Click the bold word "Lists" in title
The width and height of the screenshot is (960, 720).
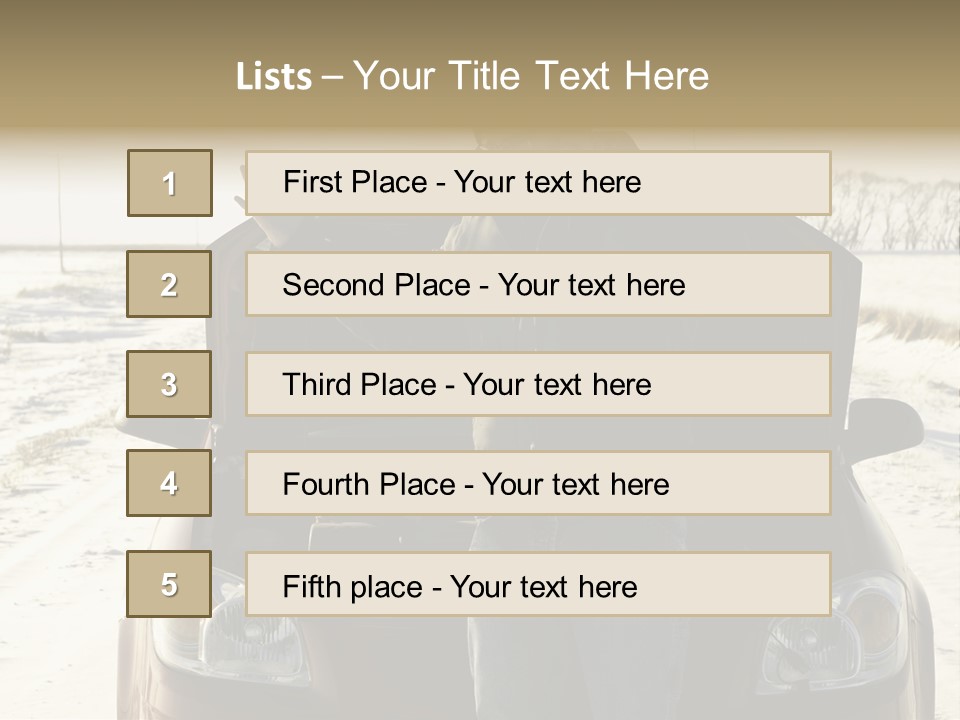pyautogui.click(x=273, y=77)
